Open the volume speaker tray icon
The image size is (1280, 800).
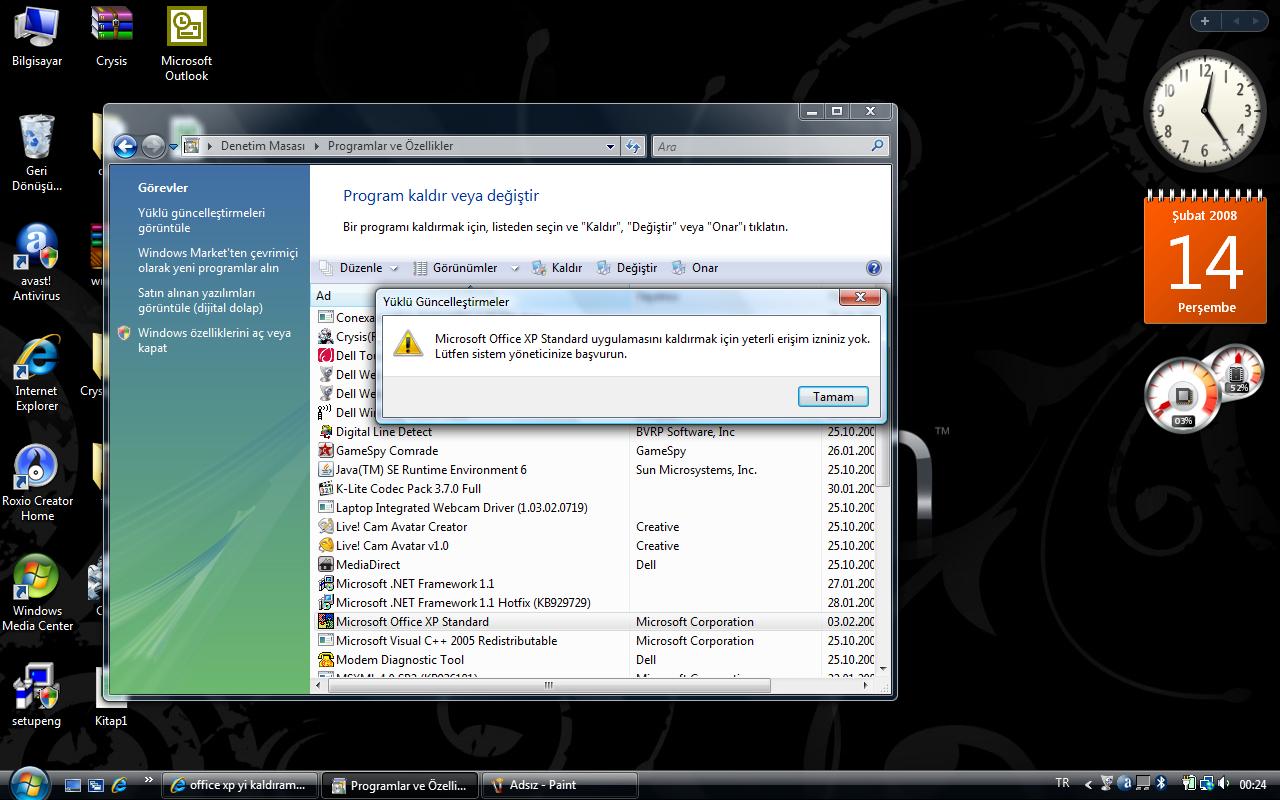click(x=1225, y=784)
